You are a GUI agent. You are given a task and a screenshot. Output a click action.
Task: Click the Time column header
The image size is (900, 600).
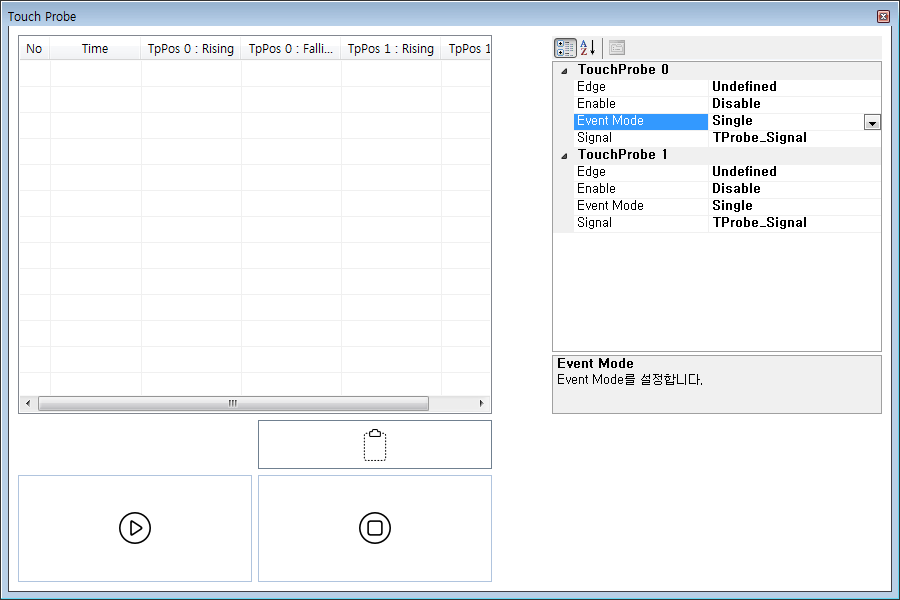point(95,49)
